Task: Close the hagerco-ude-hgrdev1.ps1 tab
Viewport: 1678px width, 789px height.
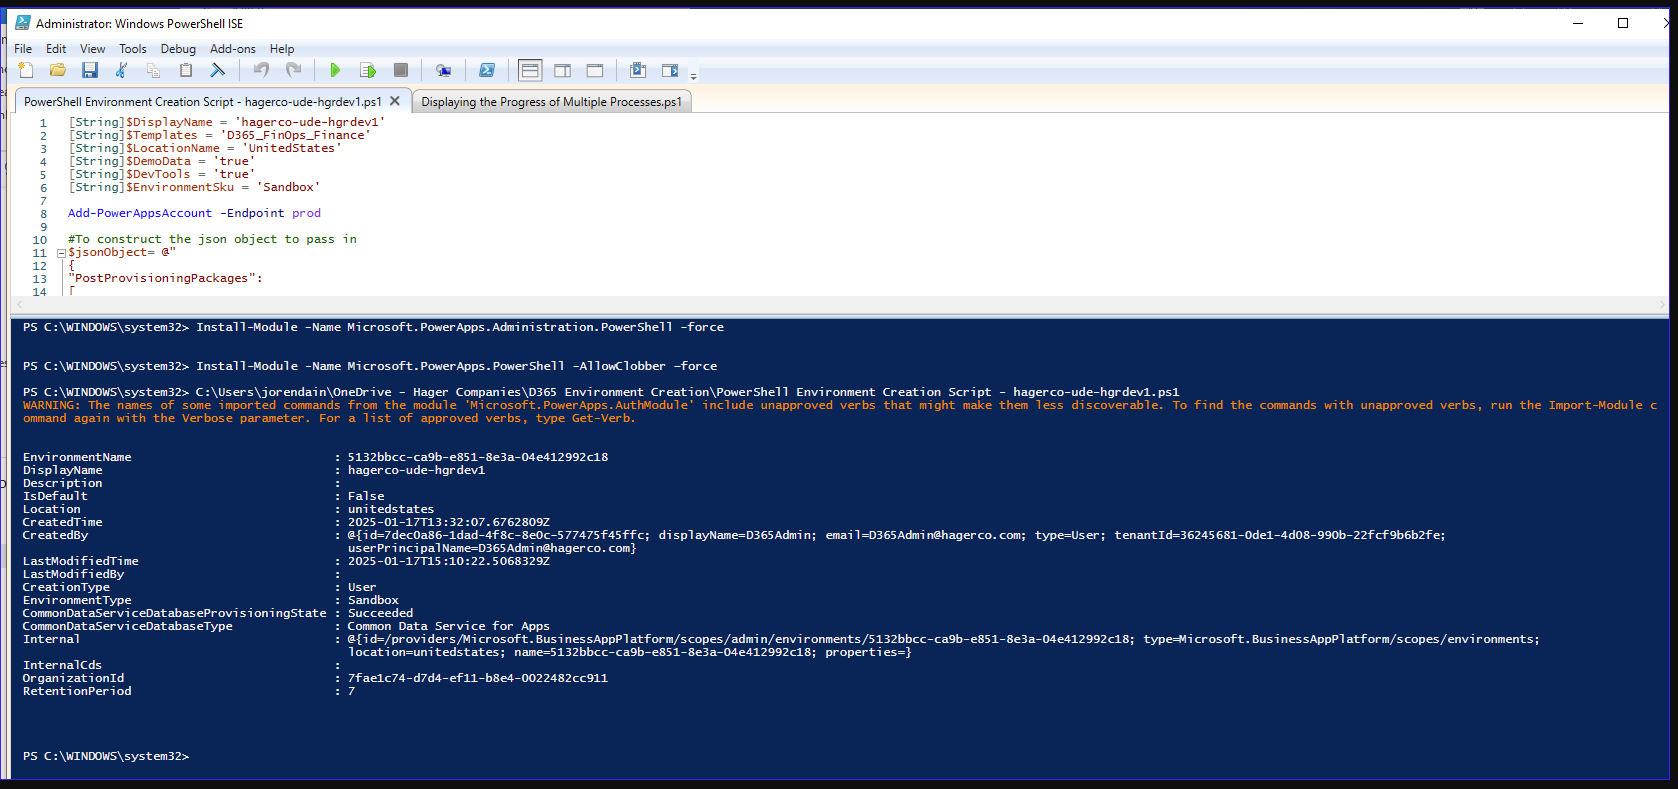Action: [395, 101]
